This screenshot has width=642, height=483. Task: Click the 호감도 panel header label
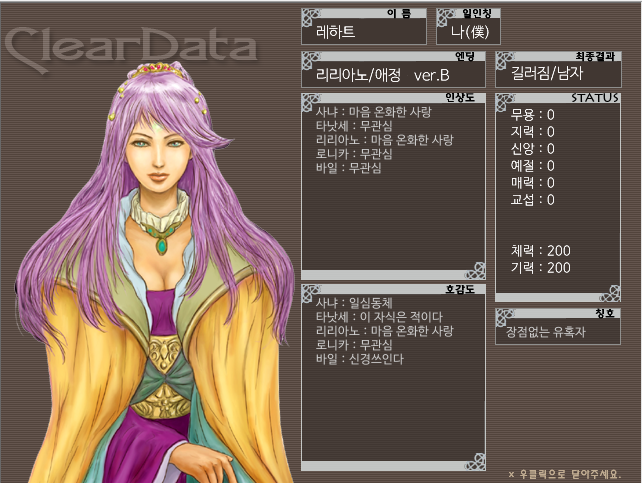coord(460,289)
